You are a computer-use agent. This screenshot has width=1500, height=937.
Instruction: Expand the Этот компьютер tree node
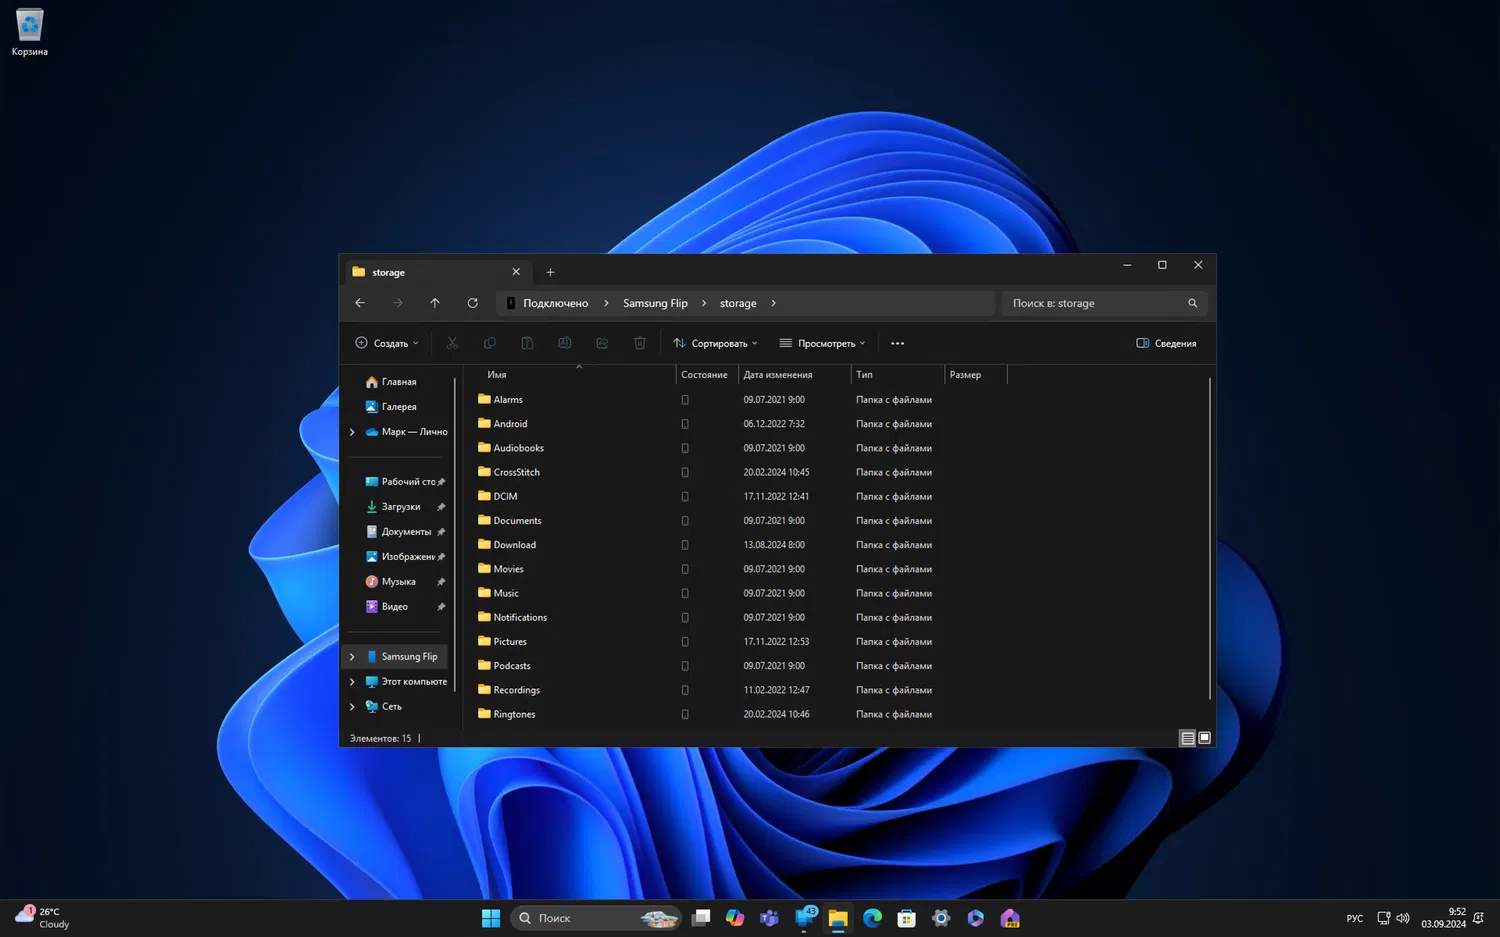tap(352, 682)
